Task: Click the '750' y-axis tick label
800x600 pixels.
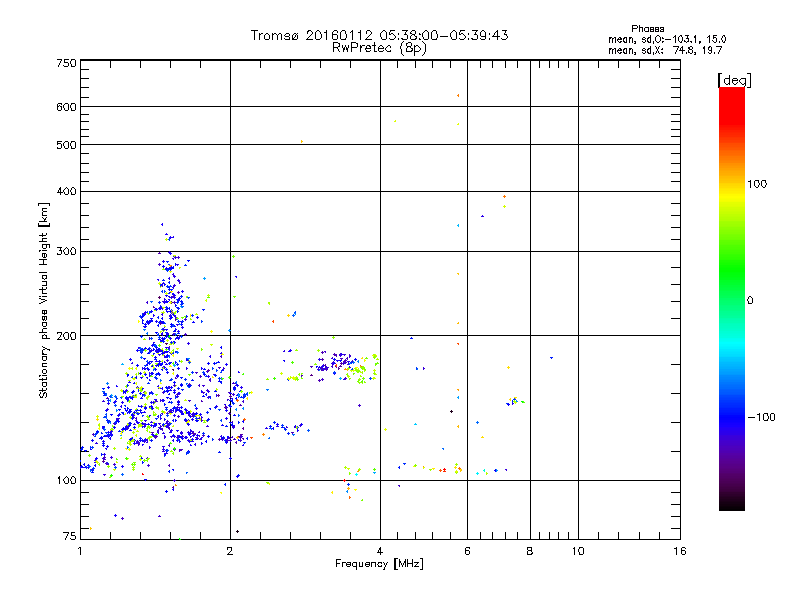Action: [x=66, y=63]
